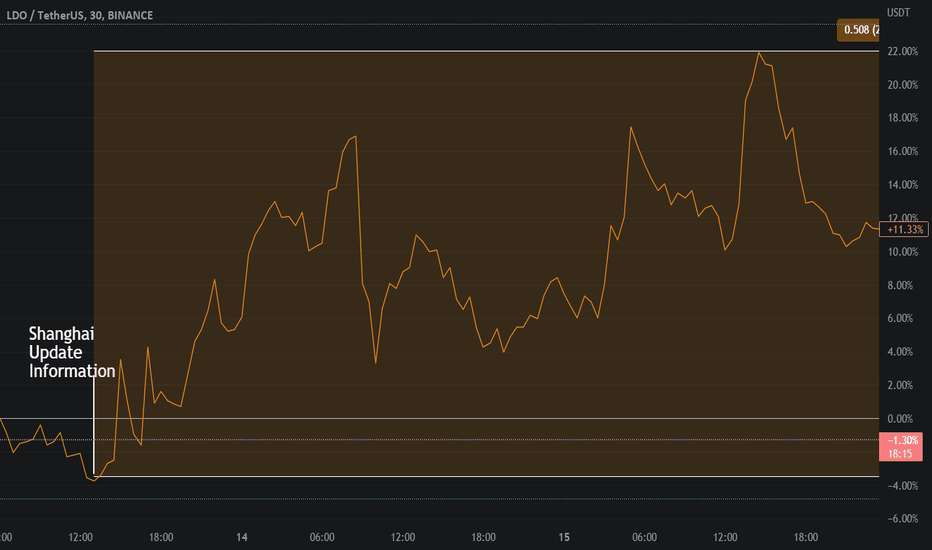
Task: Click the LDO / TetherUS symbol title
Action: click(80, 15)
